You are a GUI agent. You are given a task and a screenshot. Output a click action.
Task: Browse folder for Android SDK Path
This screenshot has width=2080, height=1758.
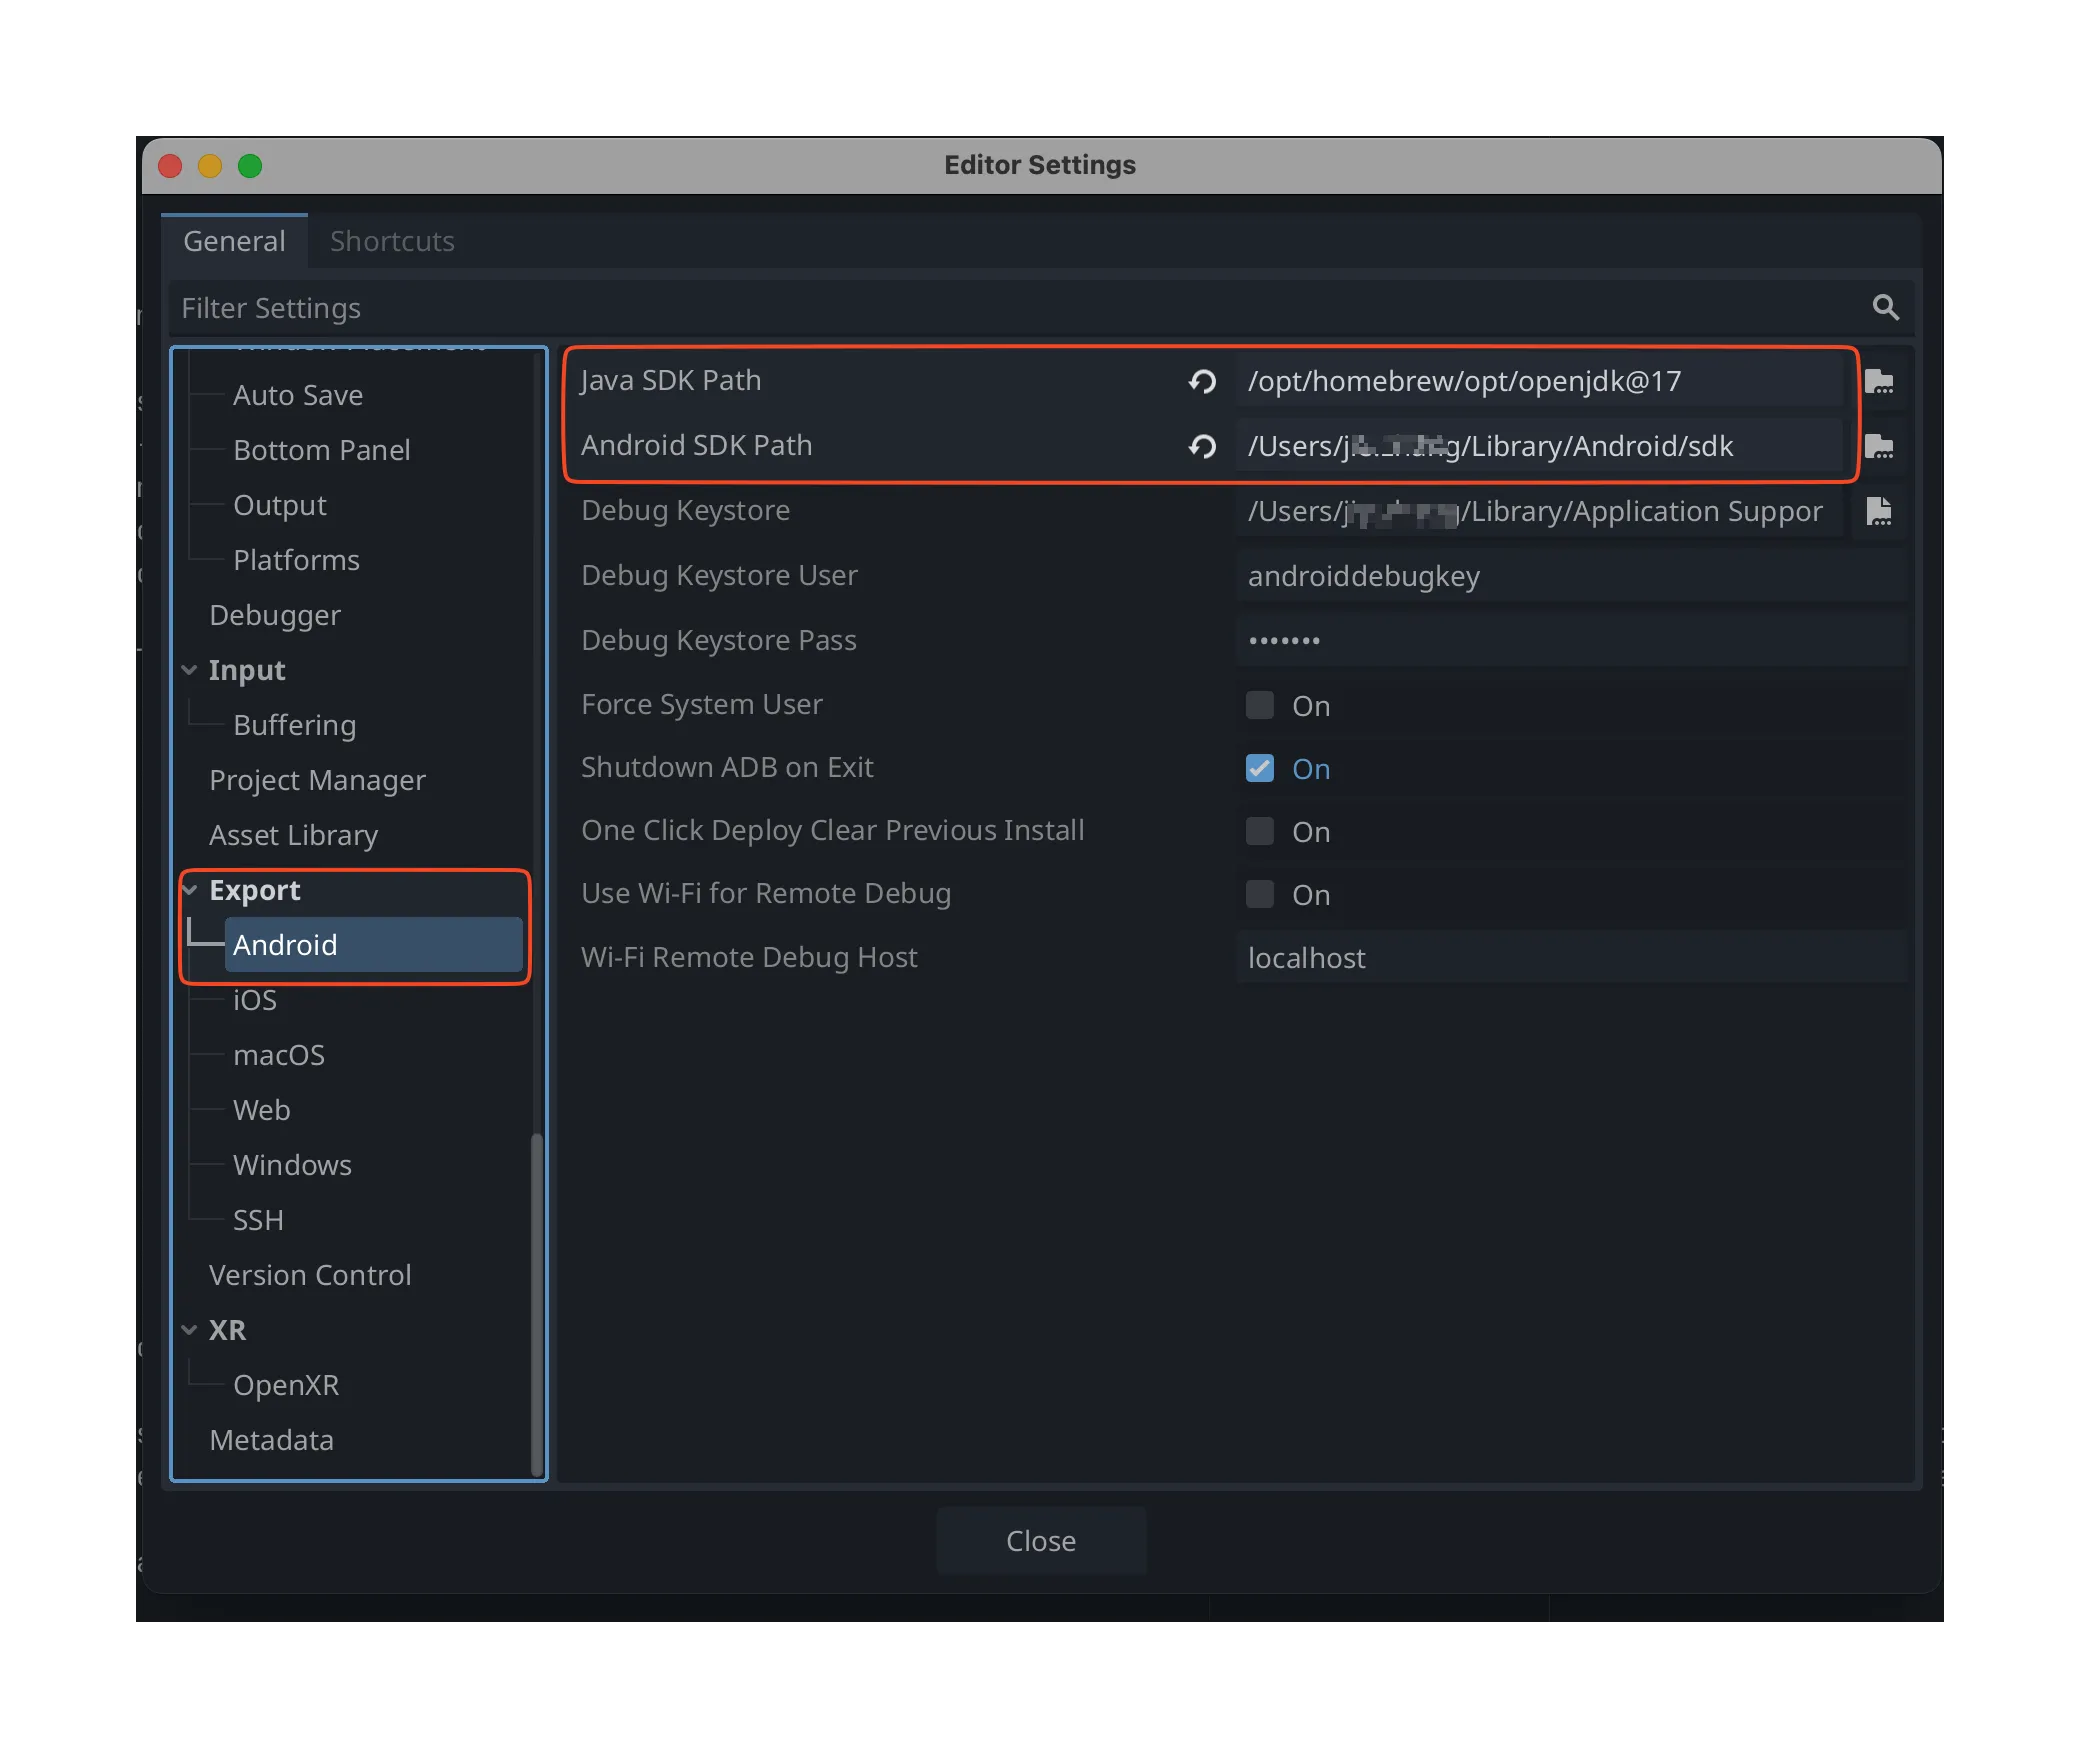tap(1879, 446)
